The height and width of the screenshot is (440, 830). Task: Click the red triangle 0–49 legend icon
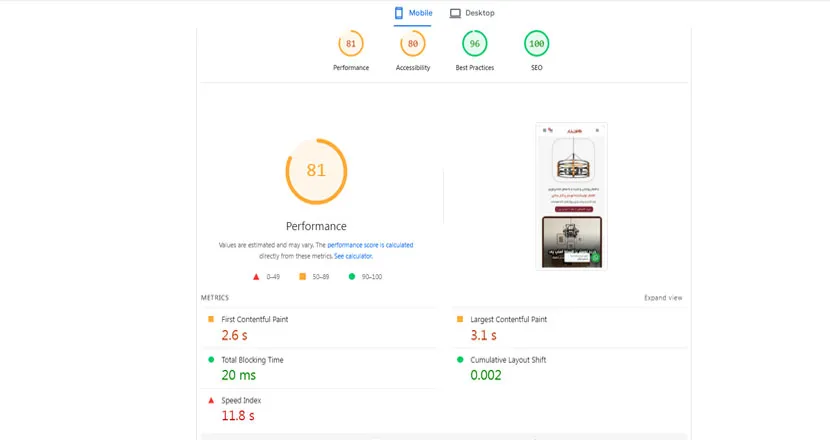[x=256, y=276]
